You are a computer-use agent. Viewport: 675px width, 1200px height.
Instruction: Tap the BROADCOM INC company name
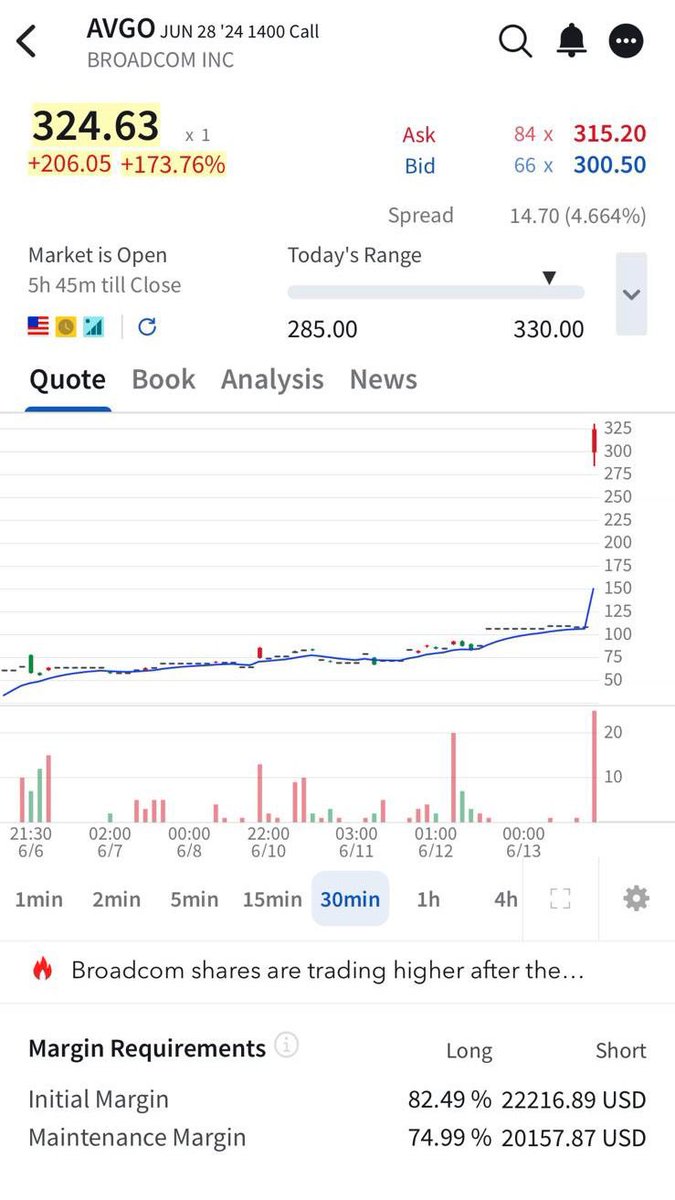pos(160,60)
